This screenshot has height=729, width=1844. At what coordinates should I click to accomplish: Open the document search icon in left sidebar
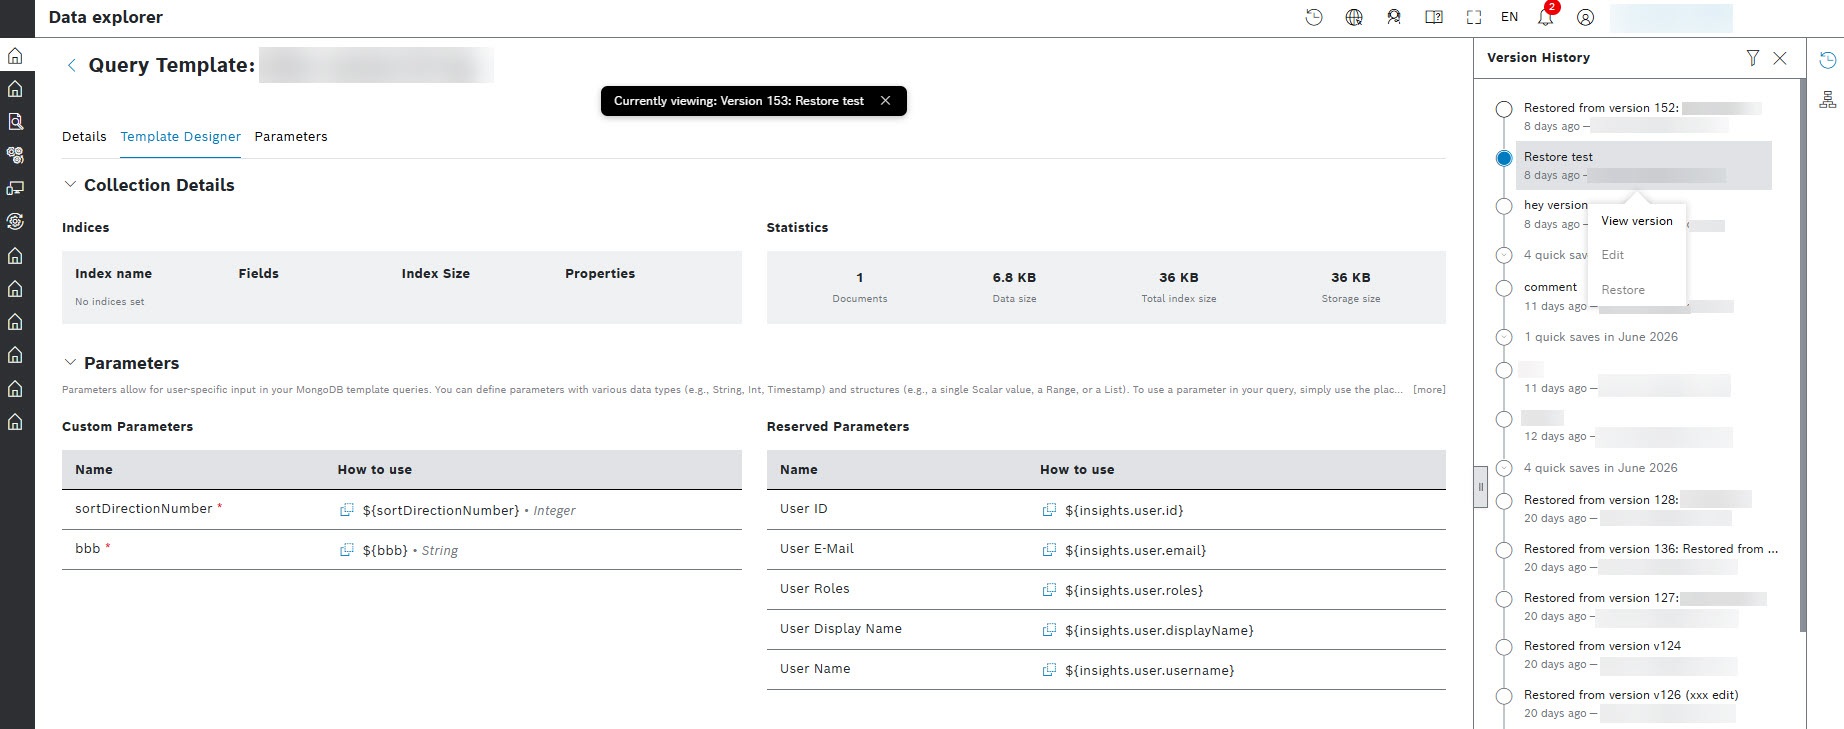pos(15,122)
